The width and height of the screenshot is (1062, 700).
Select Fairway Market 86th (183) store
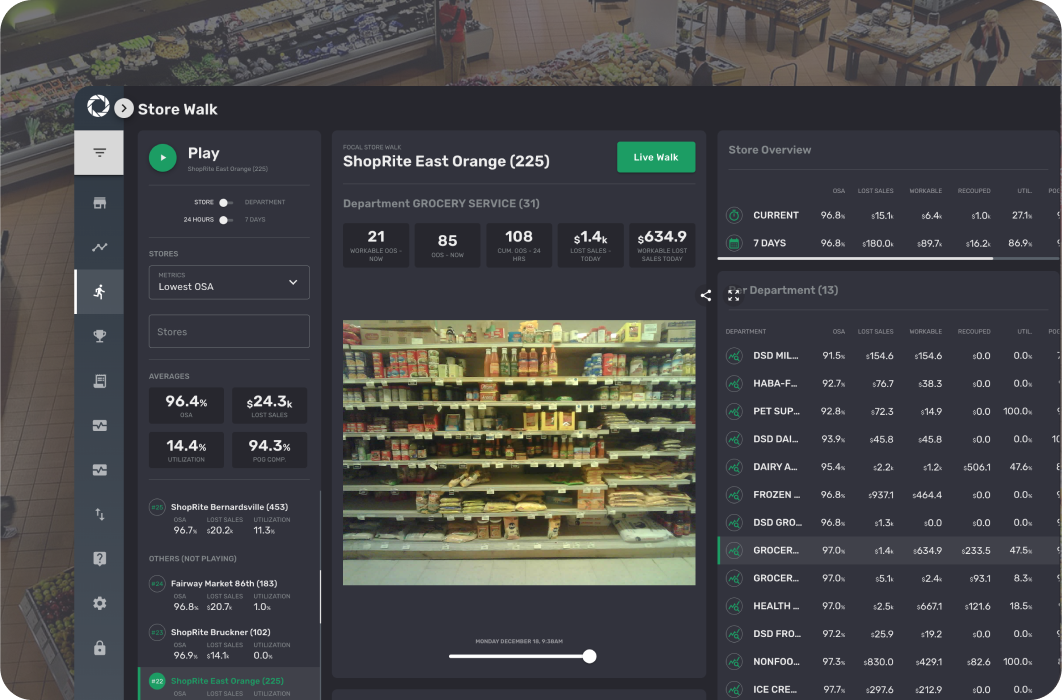tap(229, 595)
